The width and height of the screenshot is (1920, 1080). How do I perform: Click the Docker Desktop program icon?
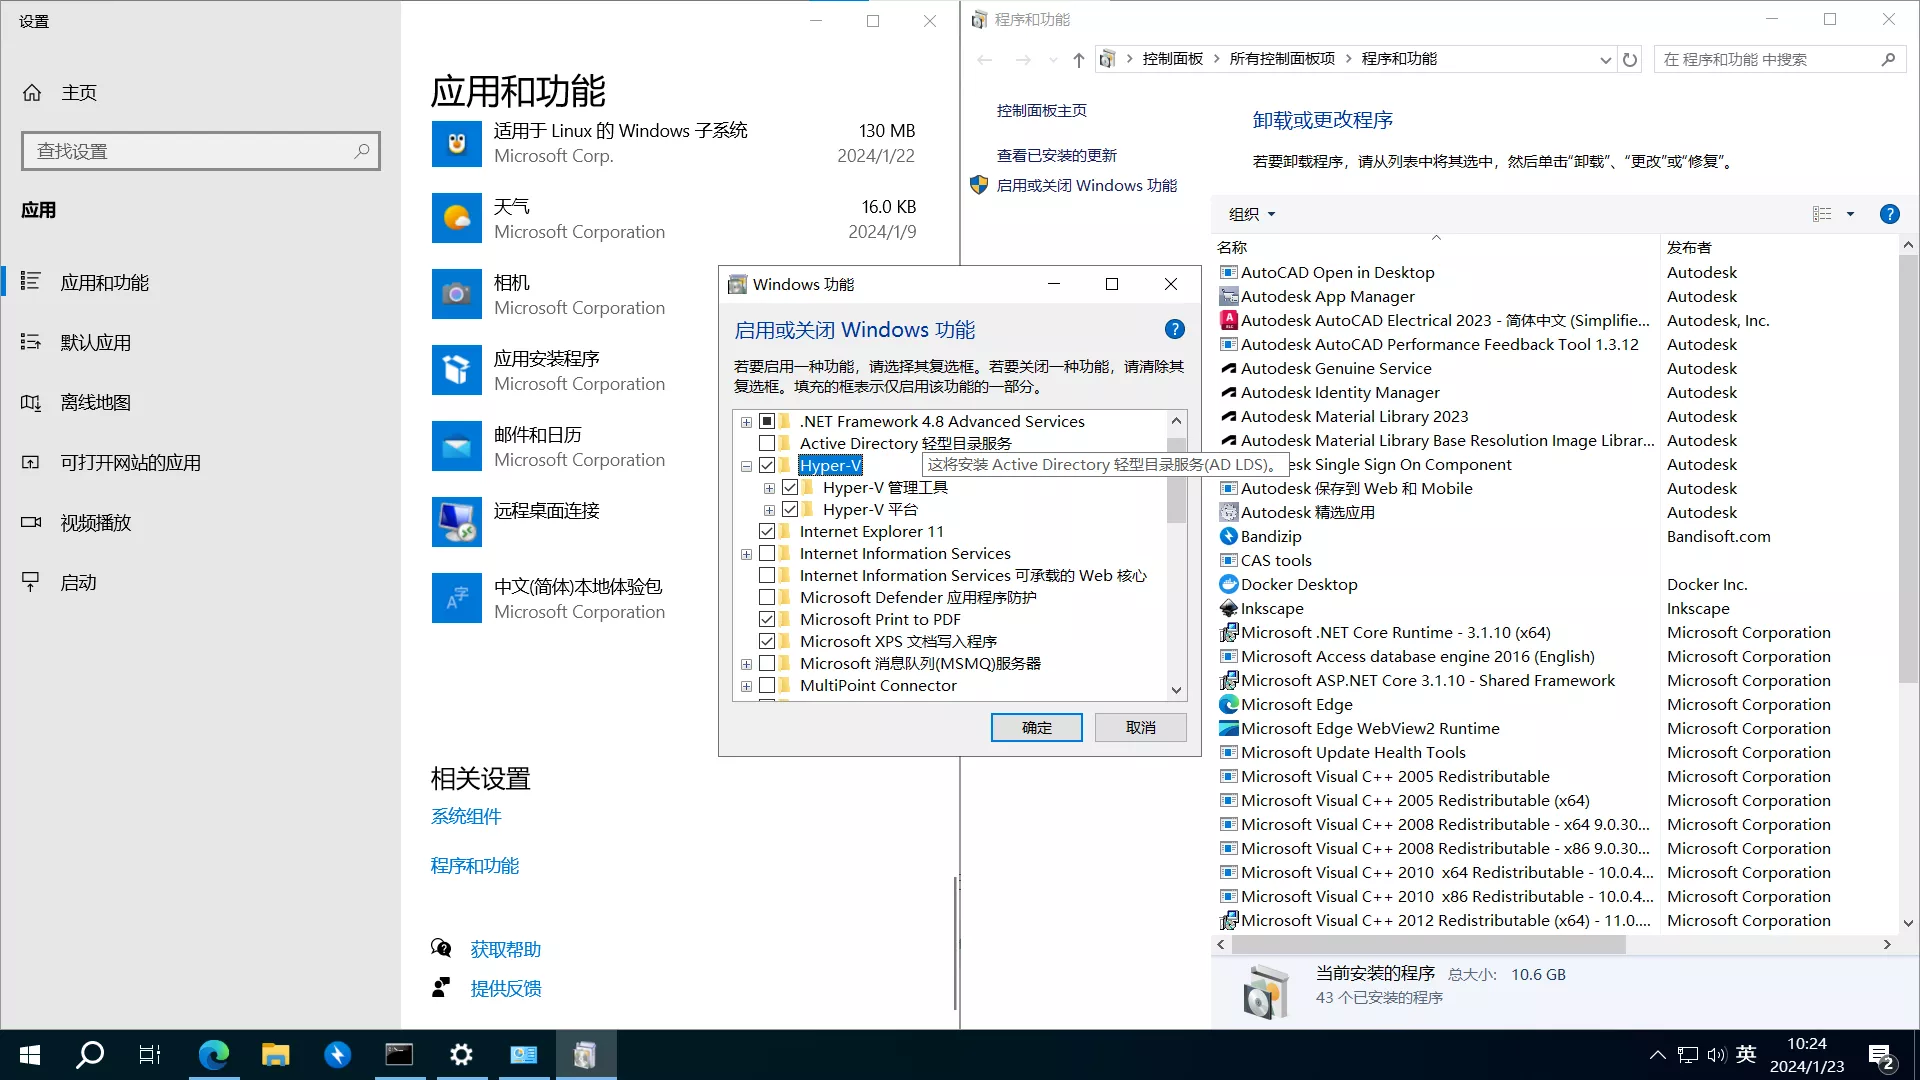[x=1229, y=584]
